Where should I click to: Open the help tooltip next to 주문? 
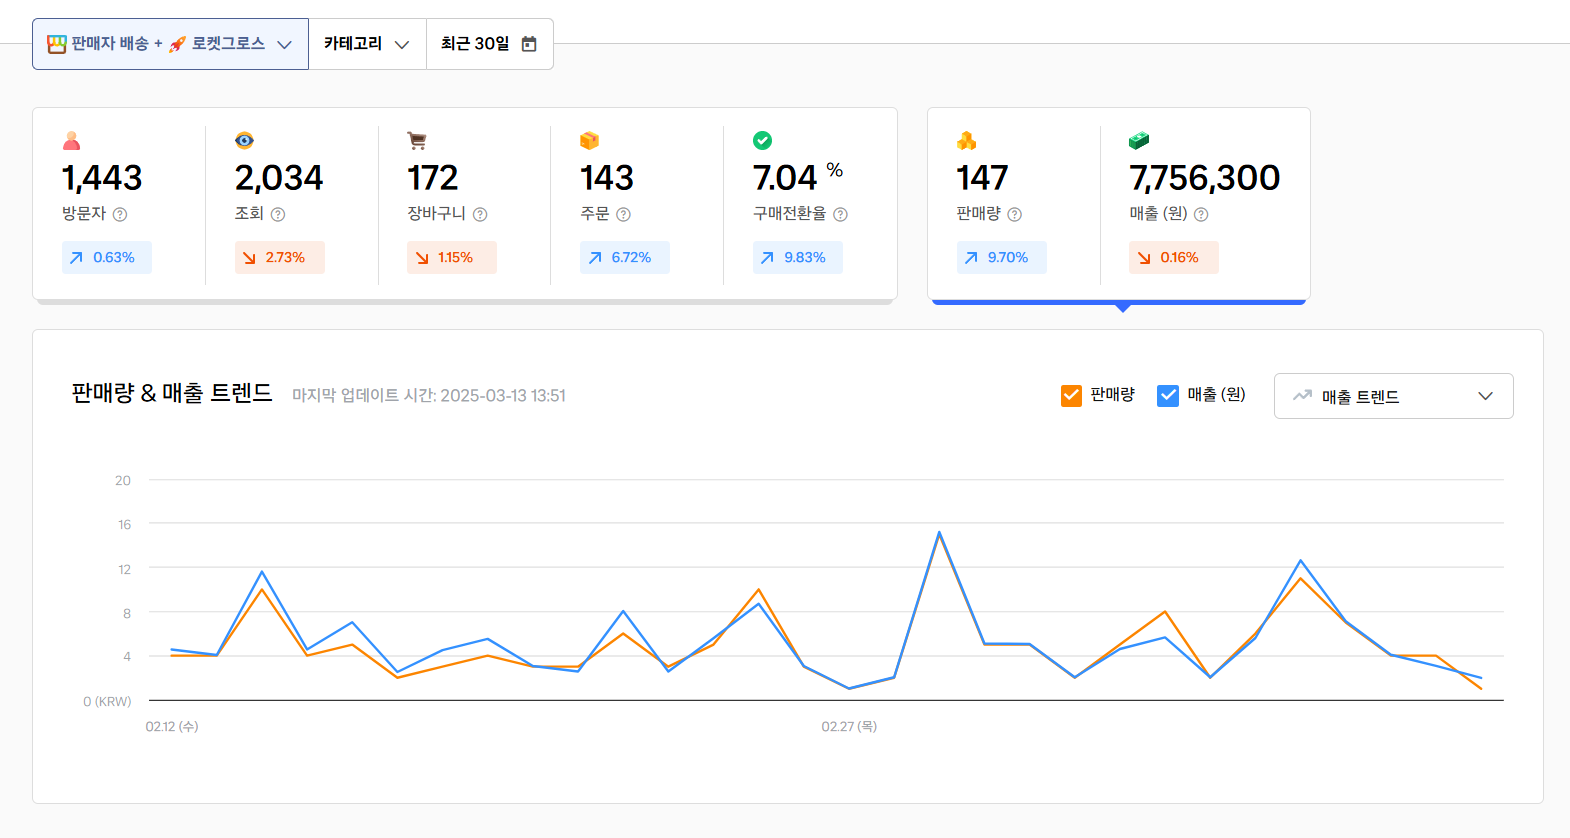click(x=623, y=214)
